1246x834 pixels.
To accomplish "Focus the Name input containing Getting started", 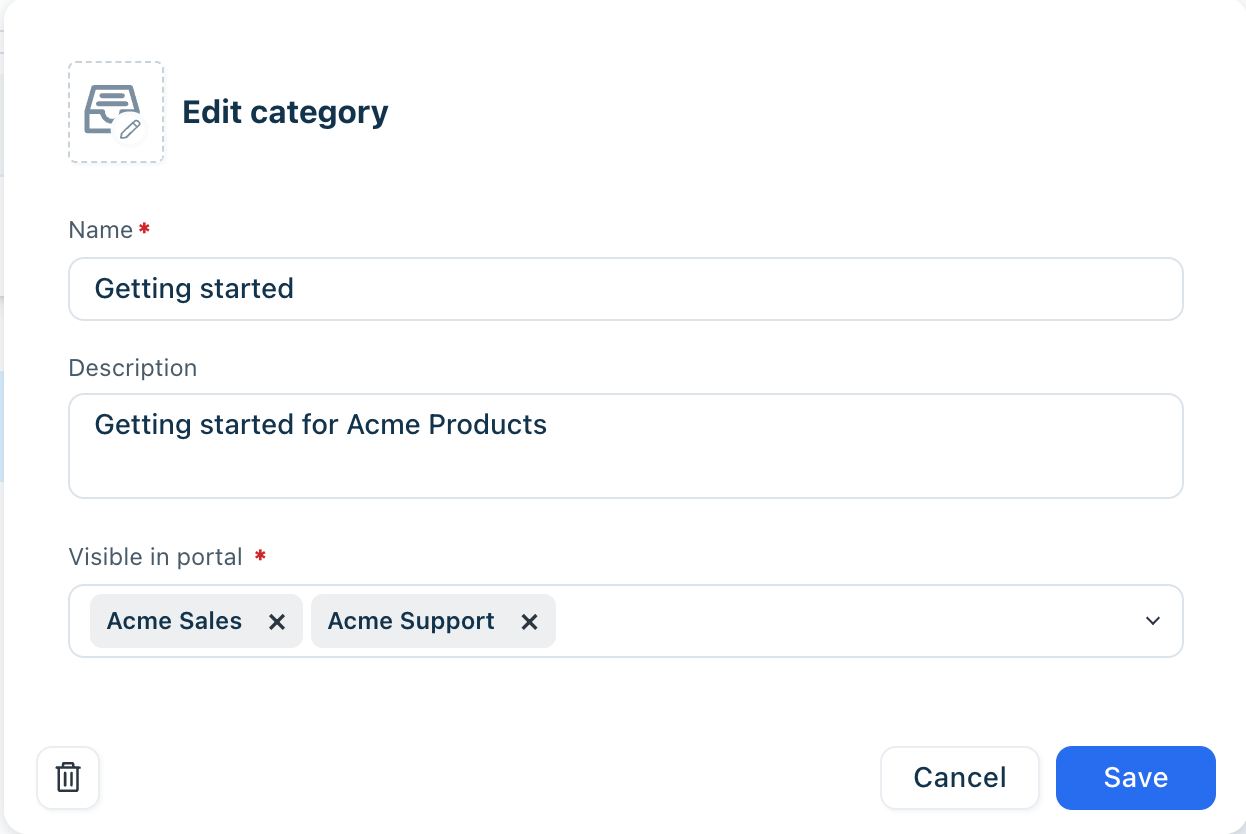I will click(626, 289).
